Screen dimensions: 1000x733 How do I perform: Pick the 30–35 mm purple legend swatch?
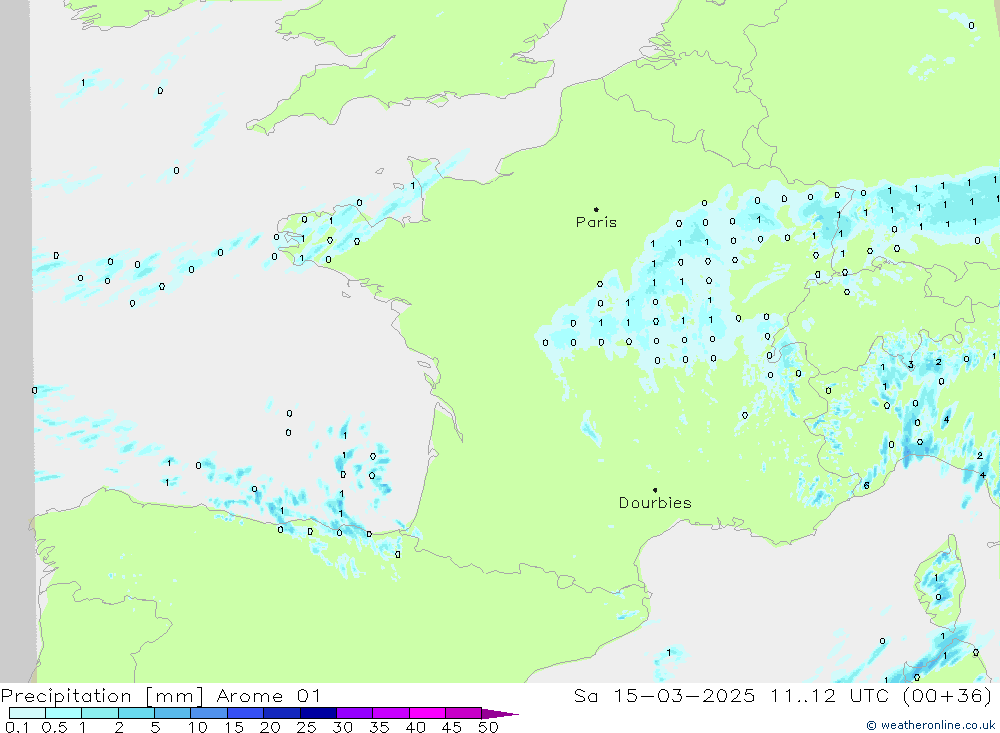(354, 713)
